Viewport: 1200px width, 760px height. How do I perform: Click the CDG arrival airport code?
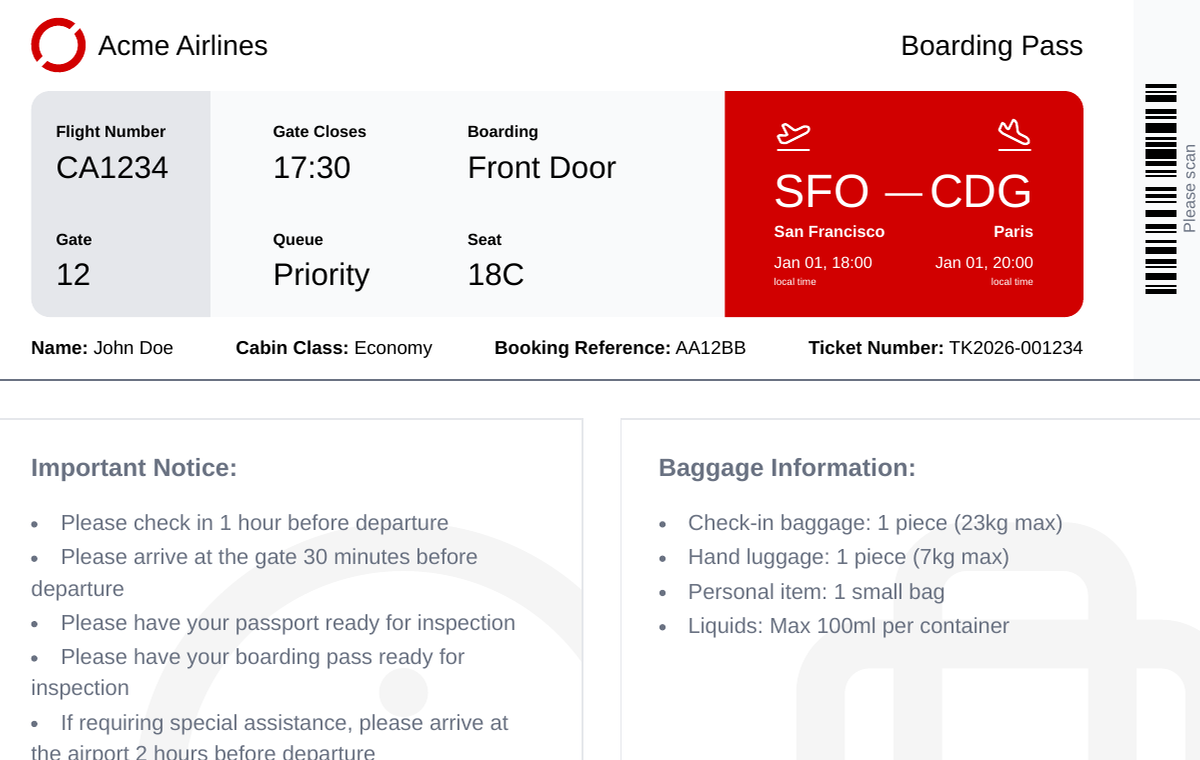click(981, 191)
